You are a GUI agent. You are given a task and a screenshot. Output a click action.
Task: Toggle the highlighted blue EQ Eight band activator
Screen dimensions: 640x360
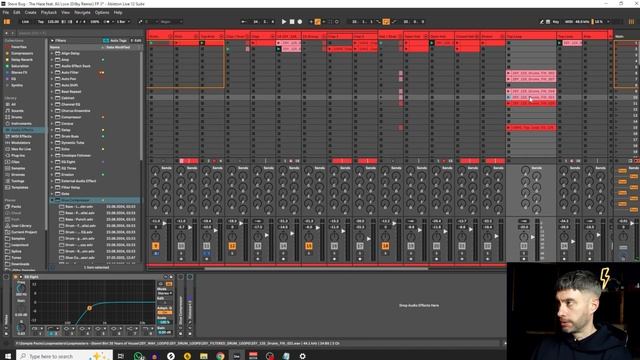(52, 333)
